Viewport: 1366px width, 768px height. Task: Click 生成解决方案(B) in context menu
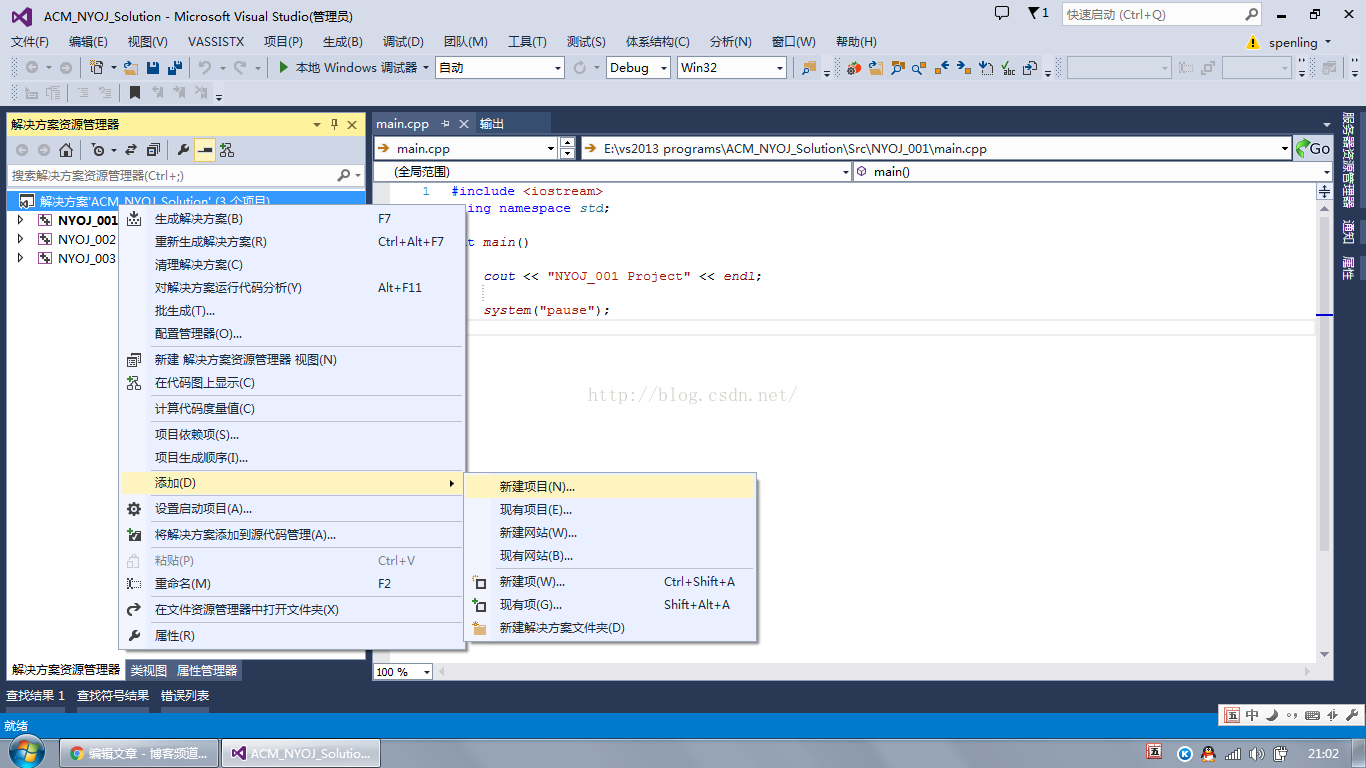(x=292, y=219)
